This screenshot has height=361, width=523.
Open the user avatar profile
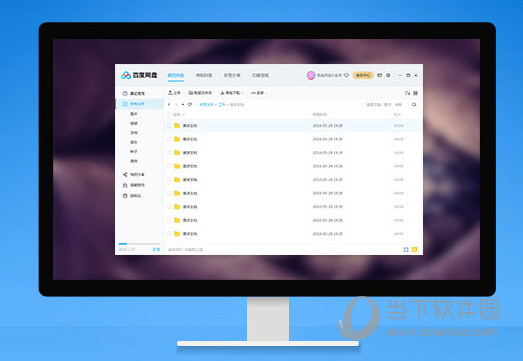pyautogui.click(x=311, y=75)
